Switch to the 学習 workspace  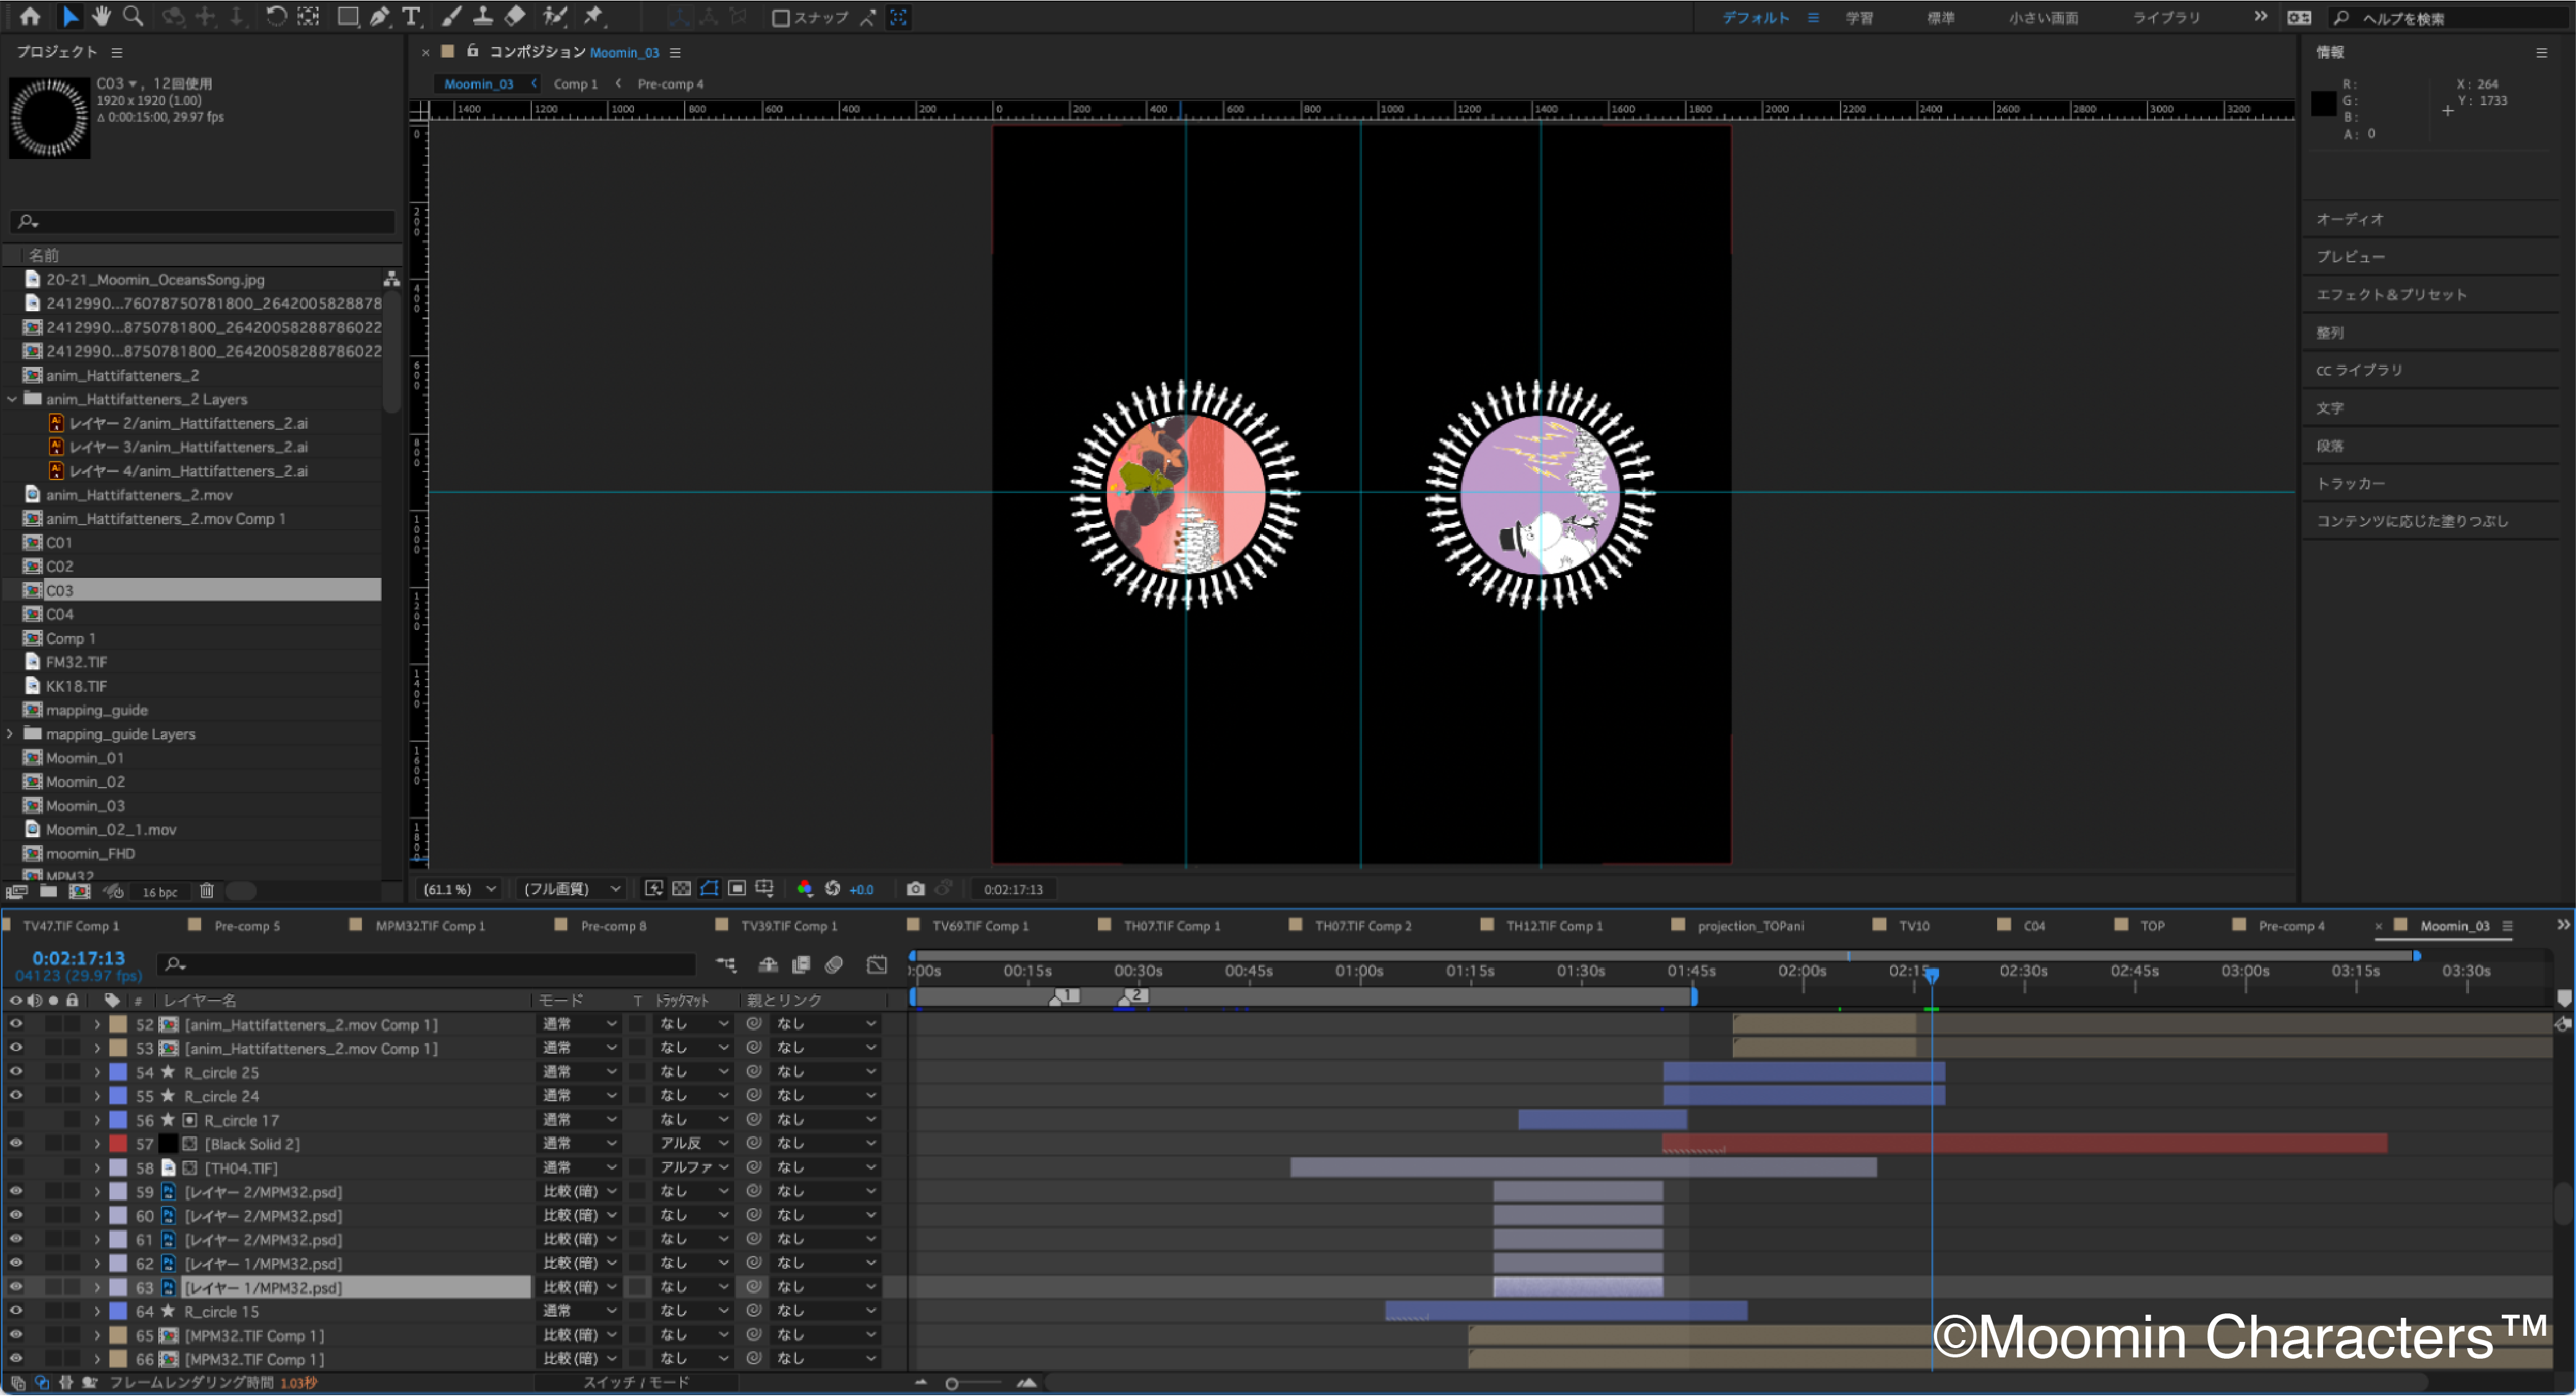coord(1859,18)
